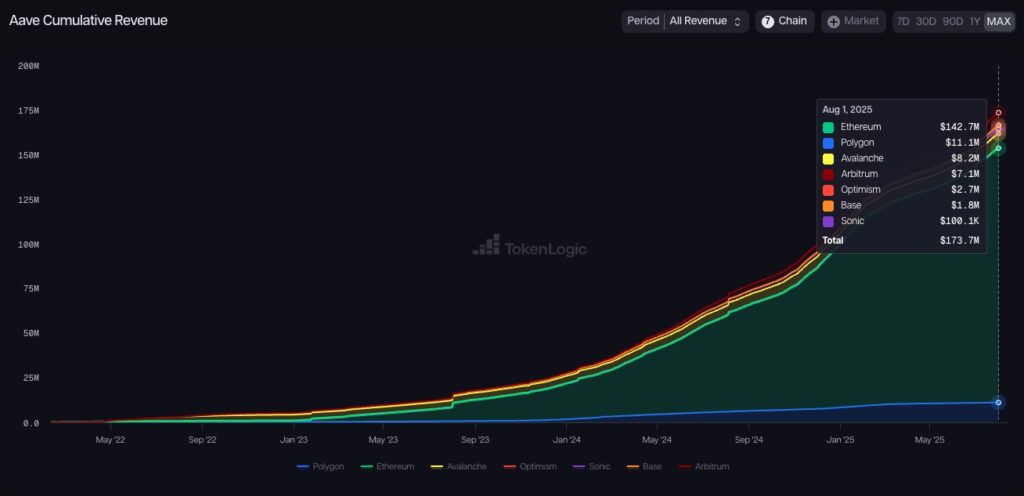Click the May '22 x-axis label
This screenshot has height=496, width=1024.
tap(110, 440)
